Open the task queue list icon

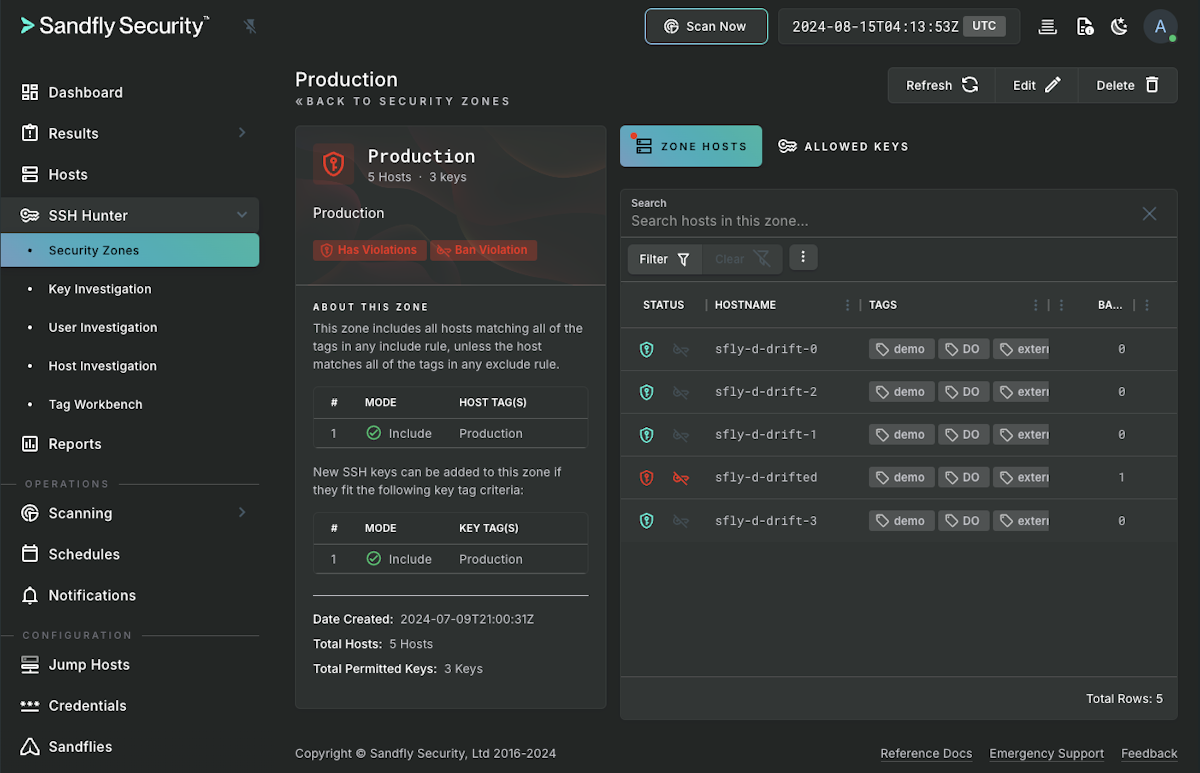(1047, 27)
